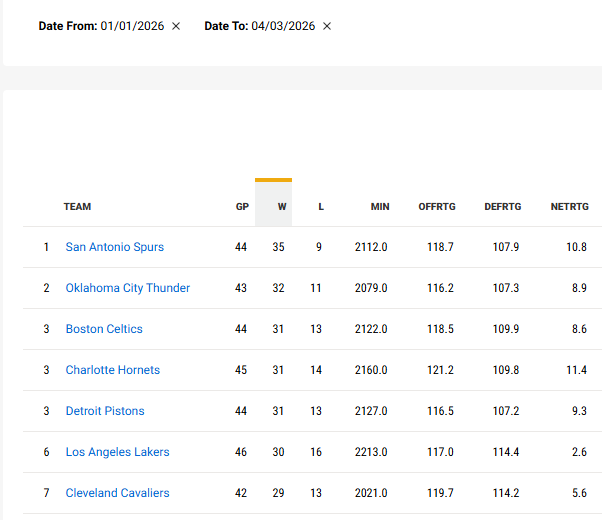
Task: Select Pistons defensive rating 107.2
Action: click(x=506, y=411)
